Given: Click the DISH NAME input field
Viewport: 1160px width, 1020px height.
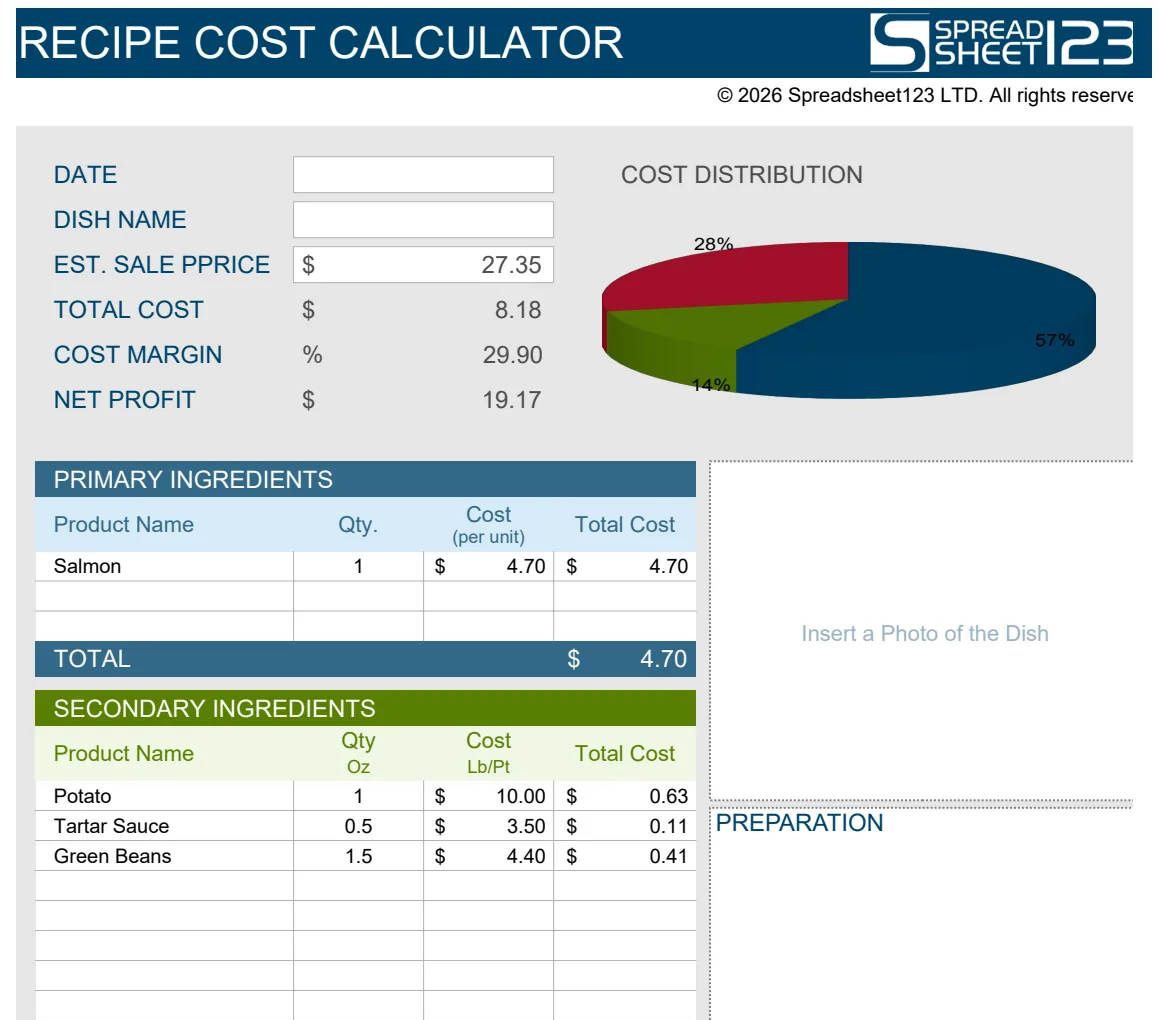Looking at the screenshot, I should pos(423,220).
